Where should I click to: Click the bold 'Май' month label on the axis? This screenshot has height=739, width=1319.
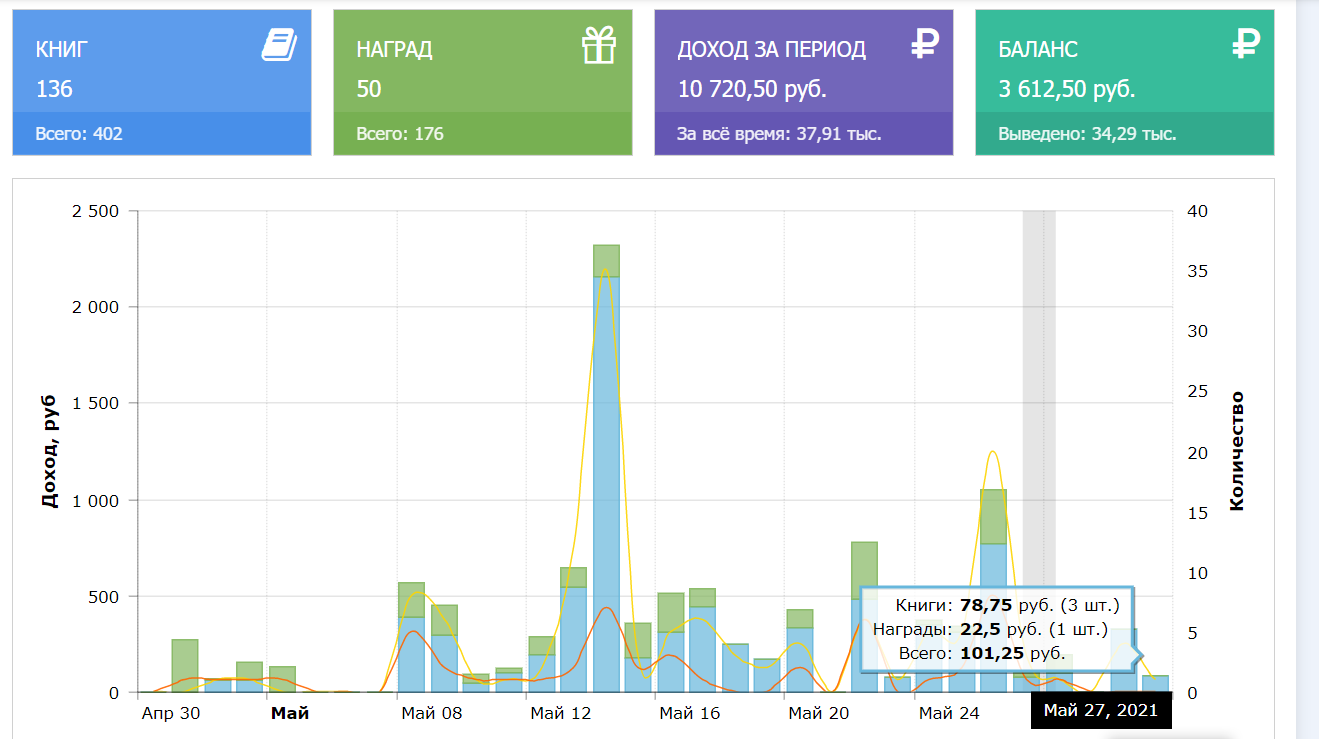(x=290, y=713)
